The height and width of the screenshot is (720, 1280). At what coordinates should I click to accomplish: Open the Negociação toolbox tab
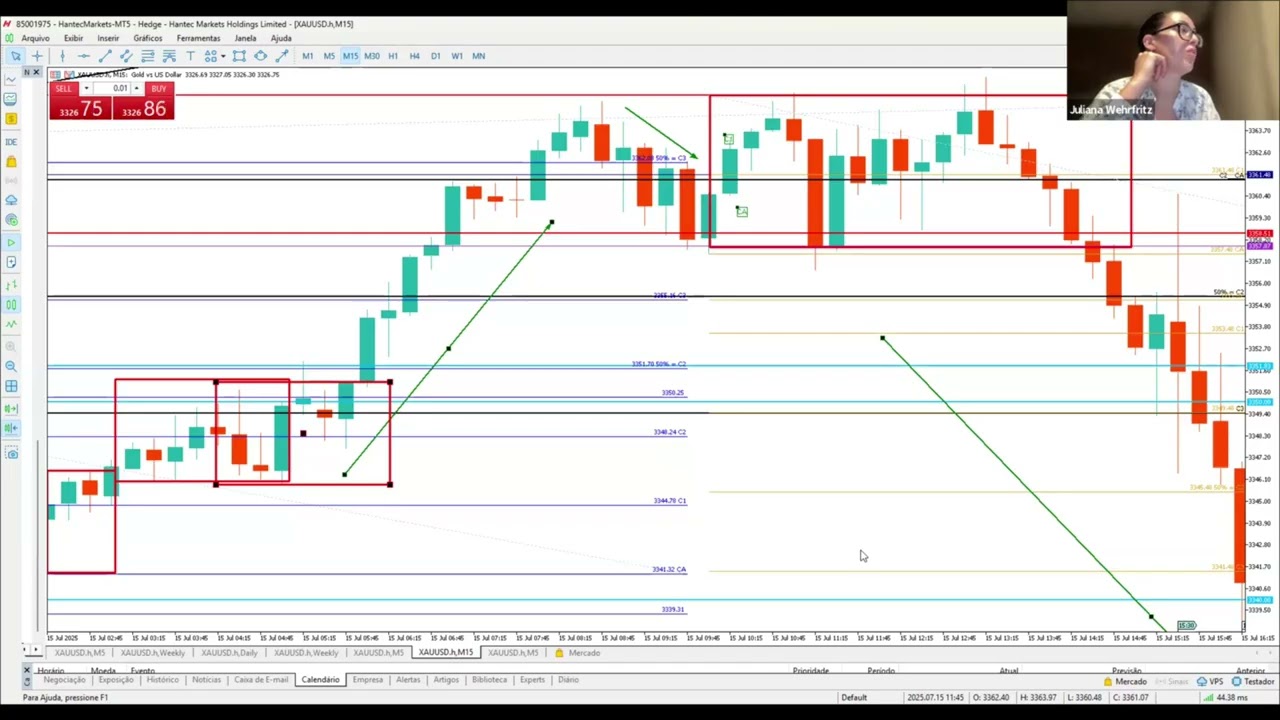point(64,680)
